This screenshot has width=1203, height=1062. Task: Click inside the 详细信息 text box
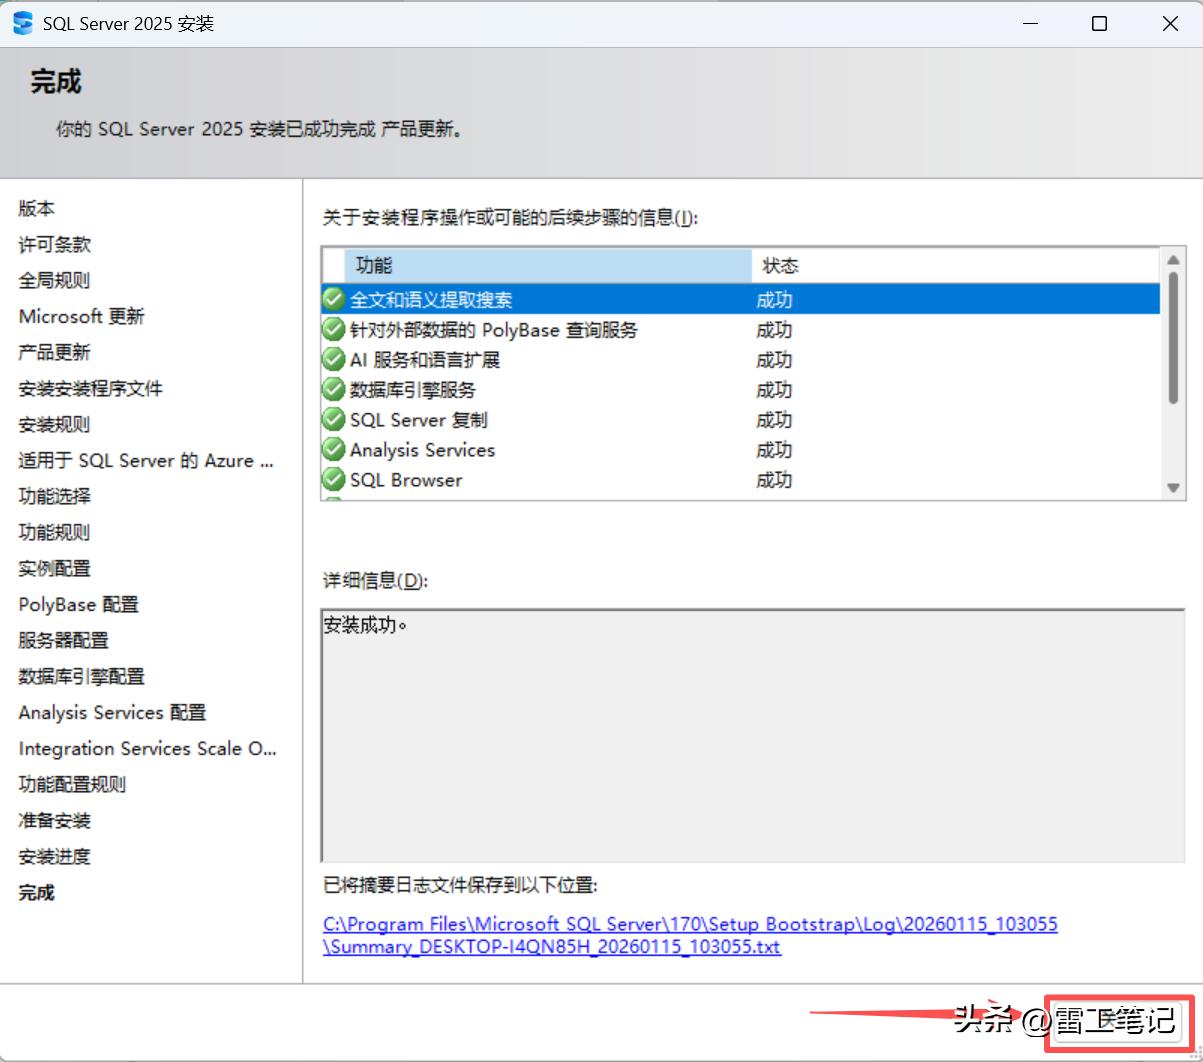(x=753, y=734)
